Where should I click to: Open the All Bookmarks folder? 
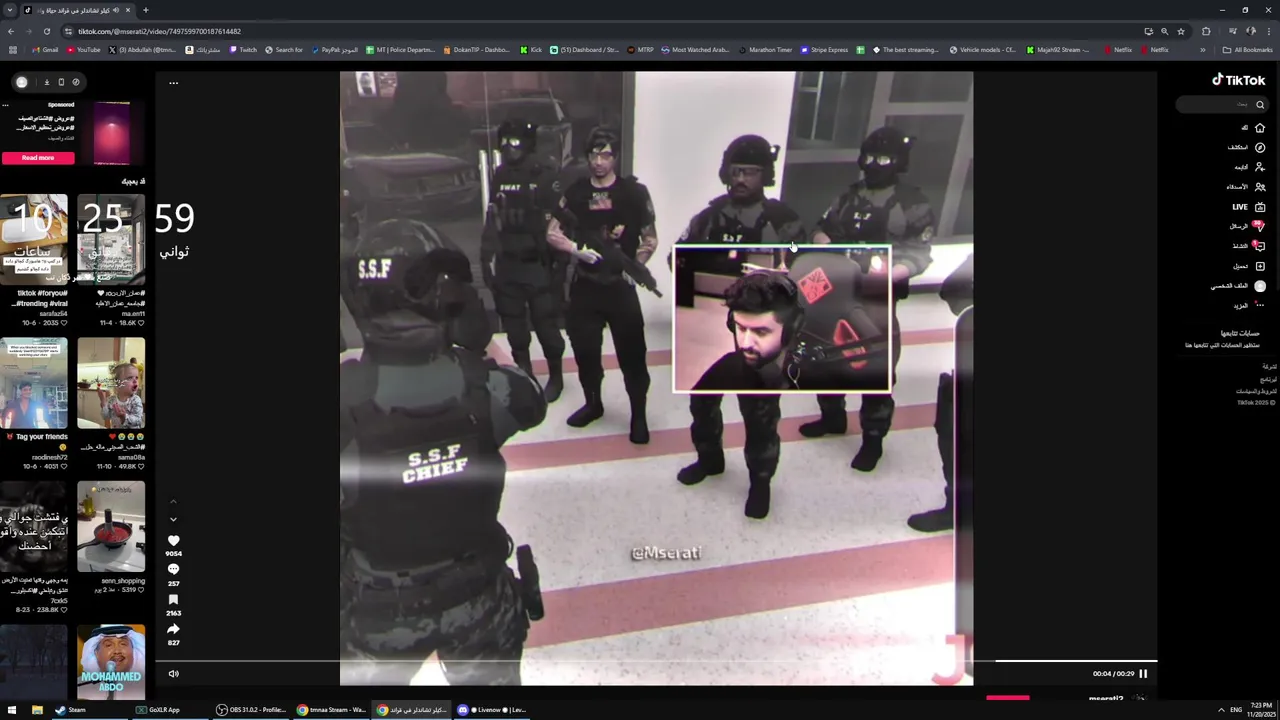(1247, 50)
